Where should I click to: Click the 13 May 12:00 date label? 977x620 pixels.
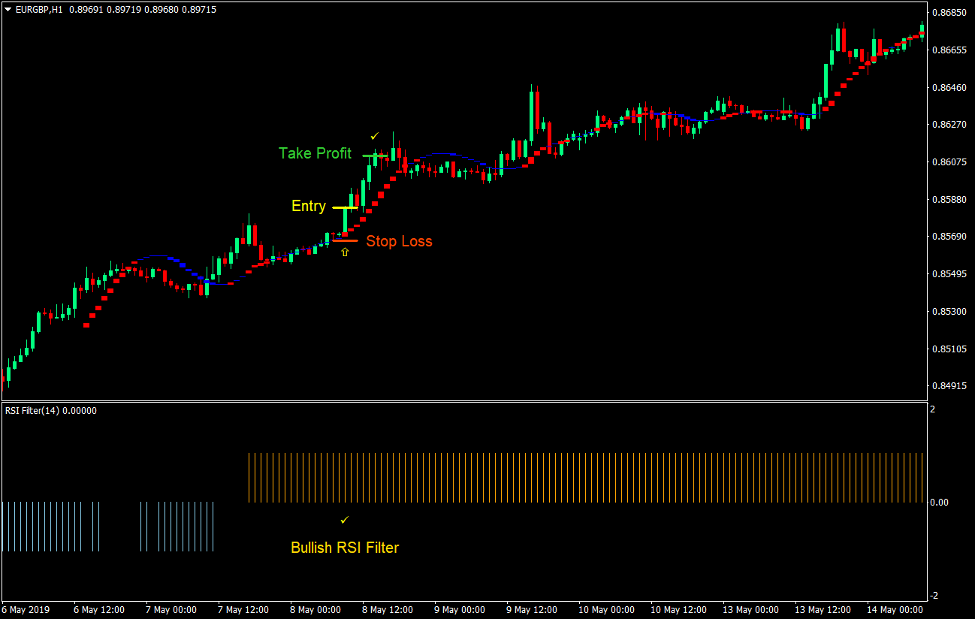(823, 610)
